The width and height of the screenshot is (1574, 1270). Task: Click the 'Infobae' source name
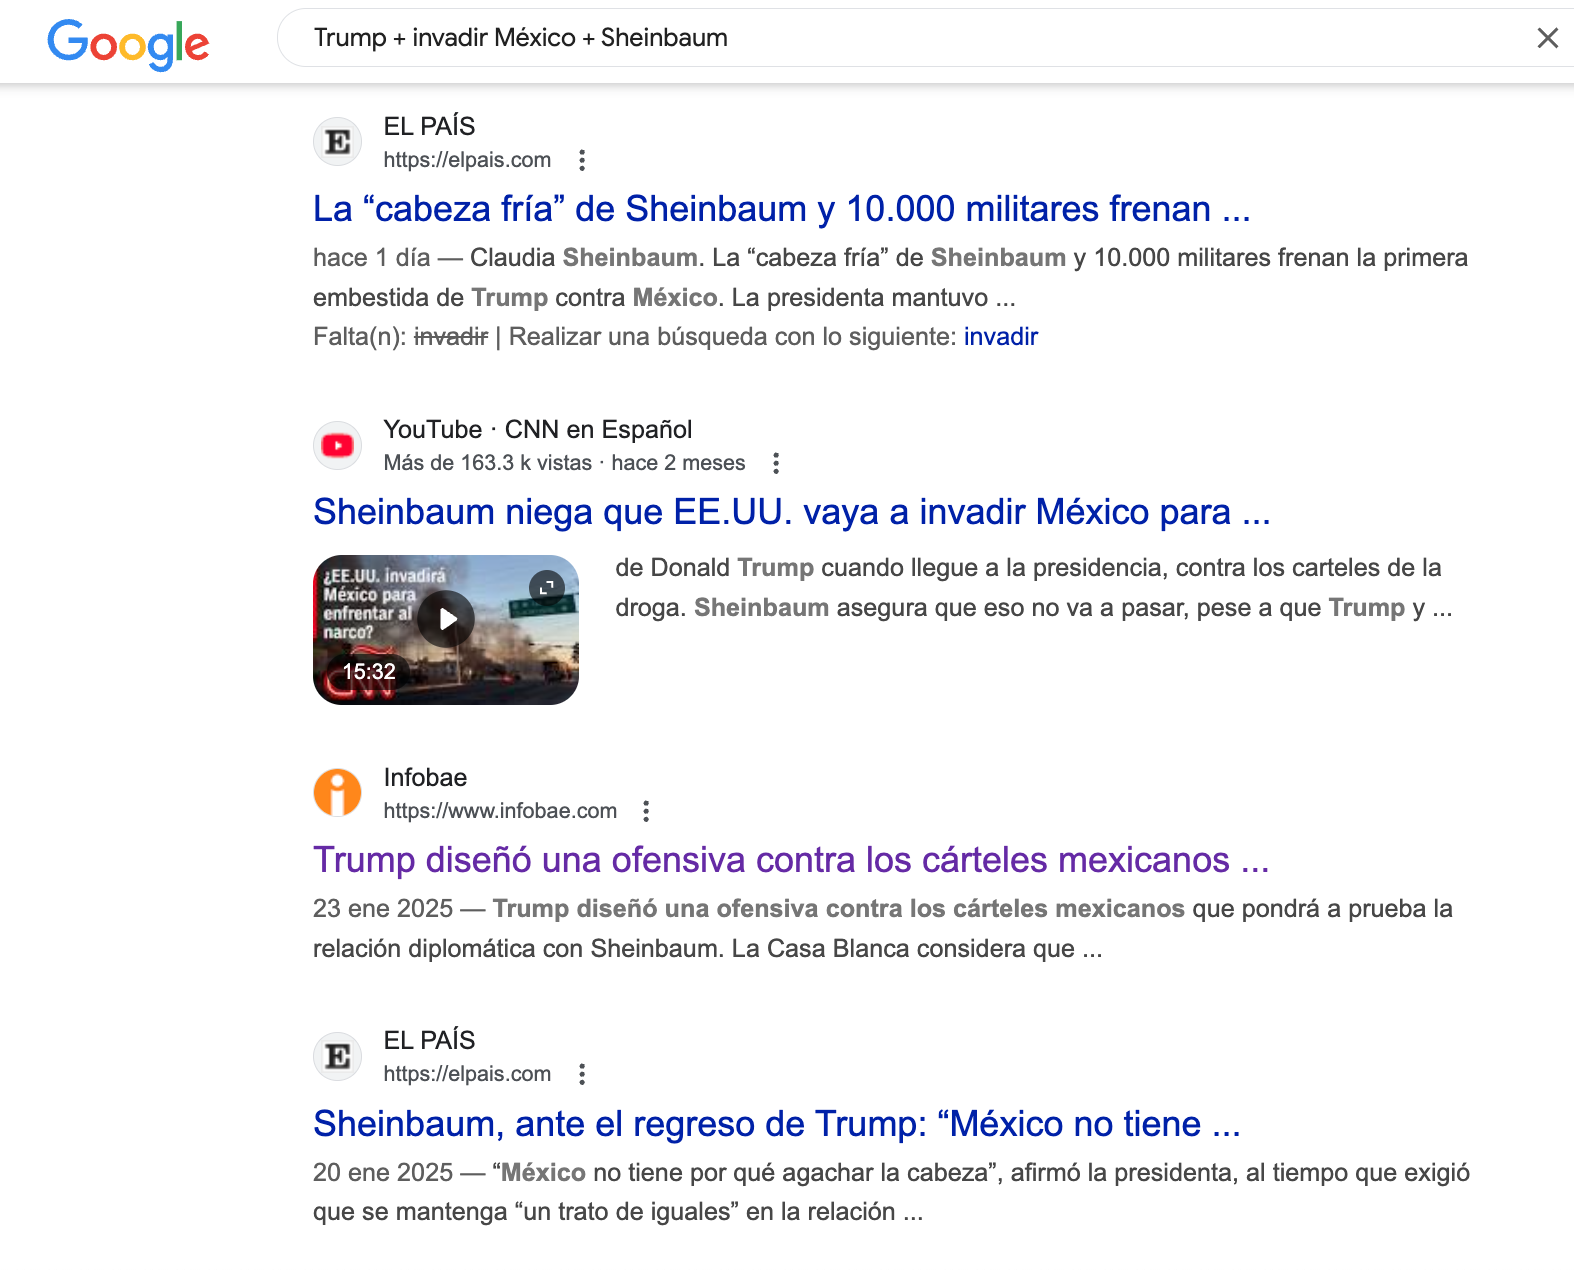[425, 777]
